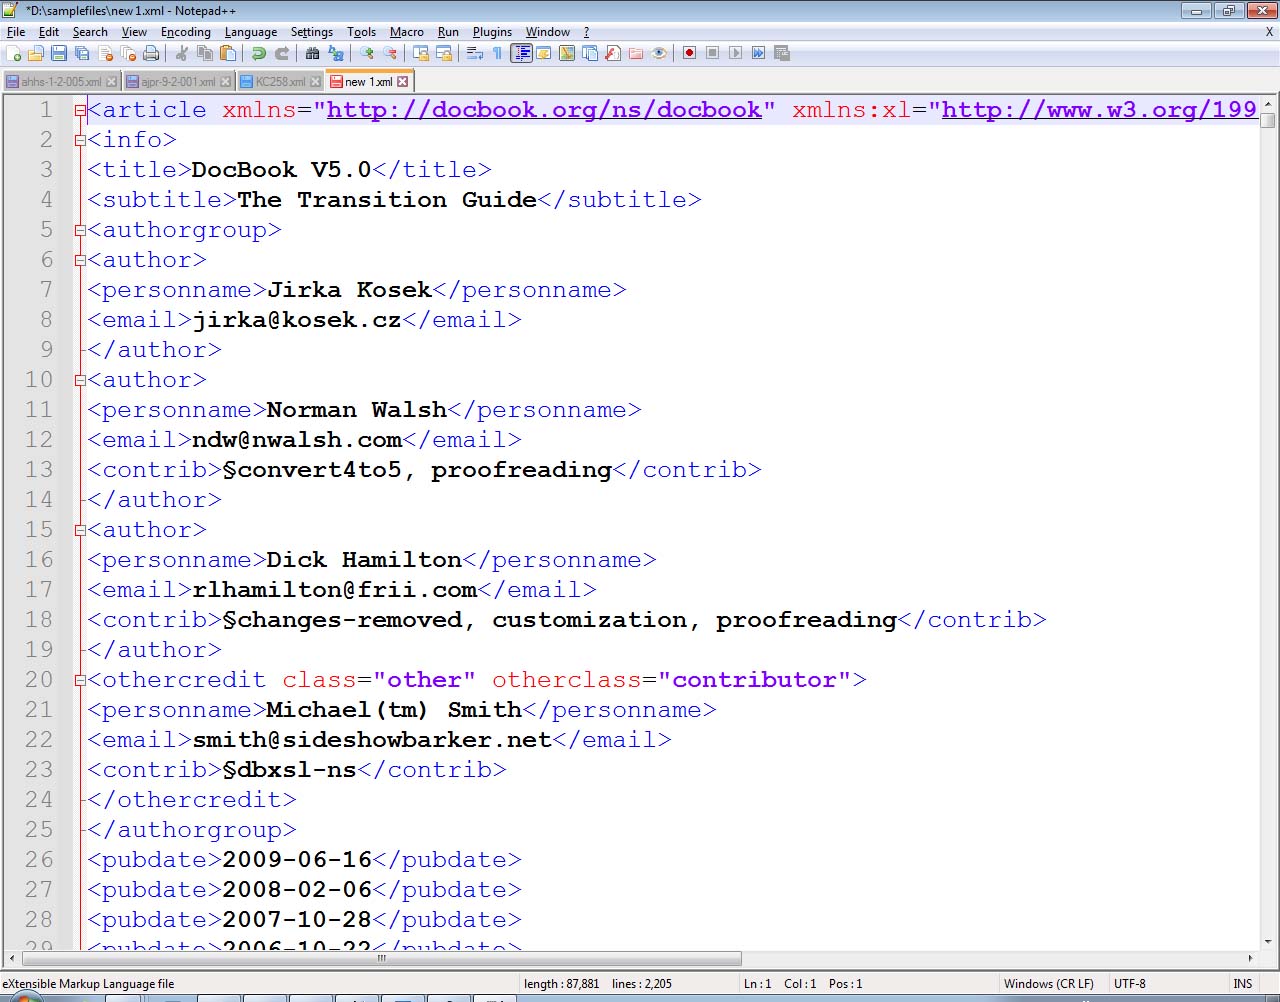Toggle the Indent Guide button
Viewport: 1280px width, 1002px height.
[x=521, y=53]
